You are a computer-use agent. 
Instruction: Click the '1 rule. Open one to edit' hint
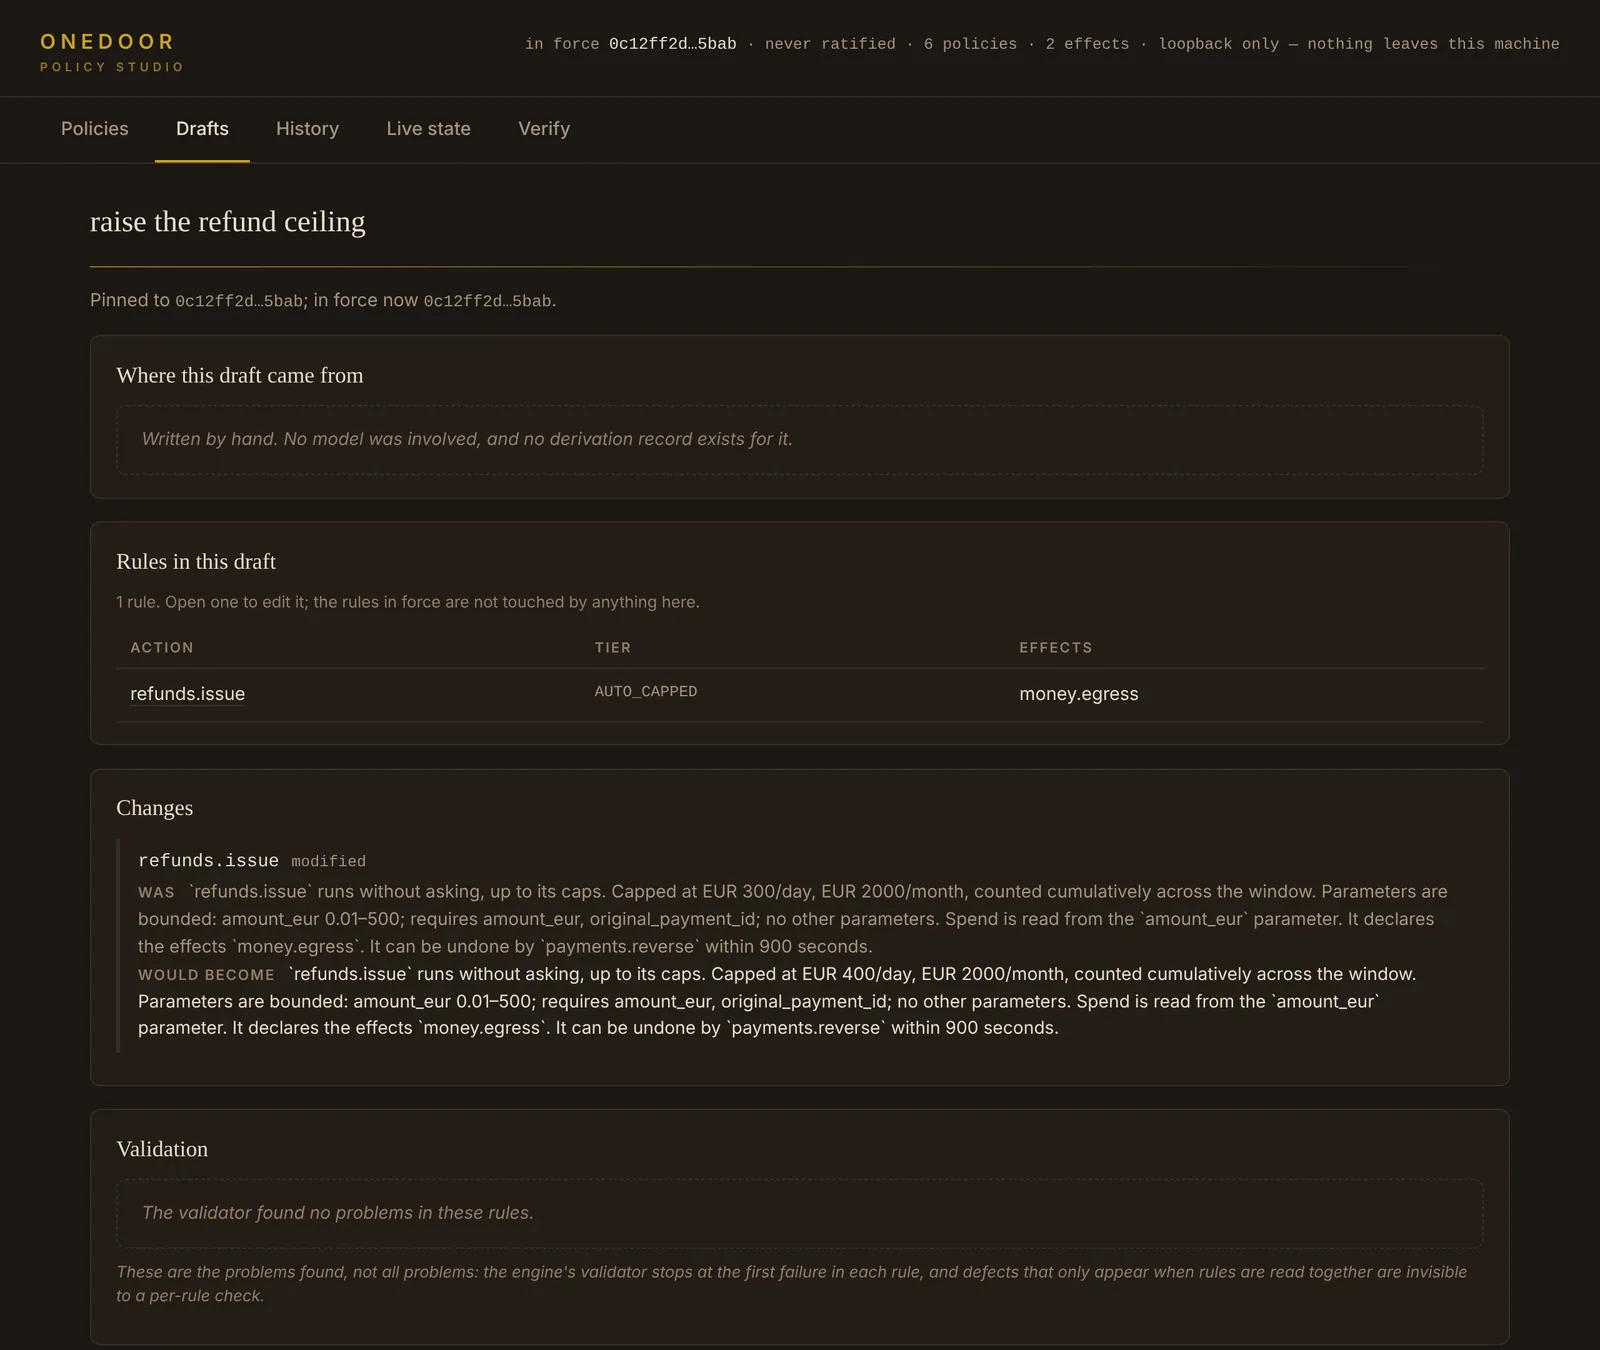[408, 602]
